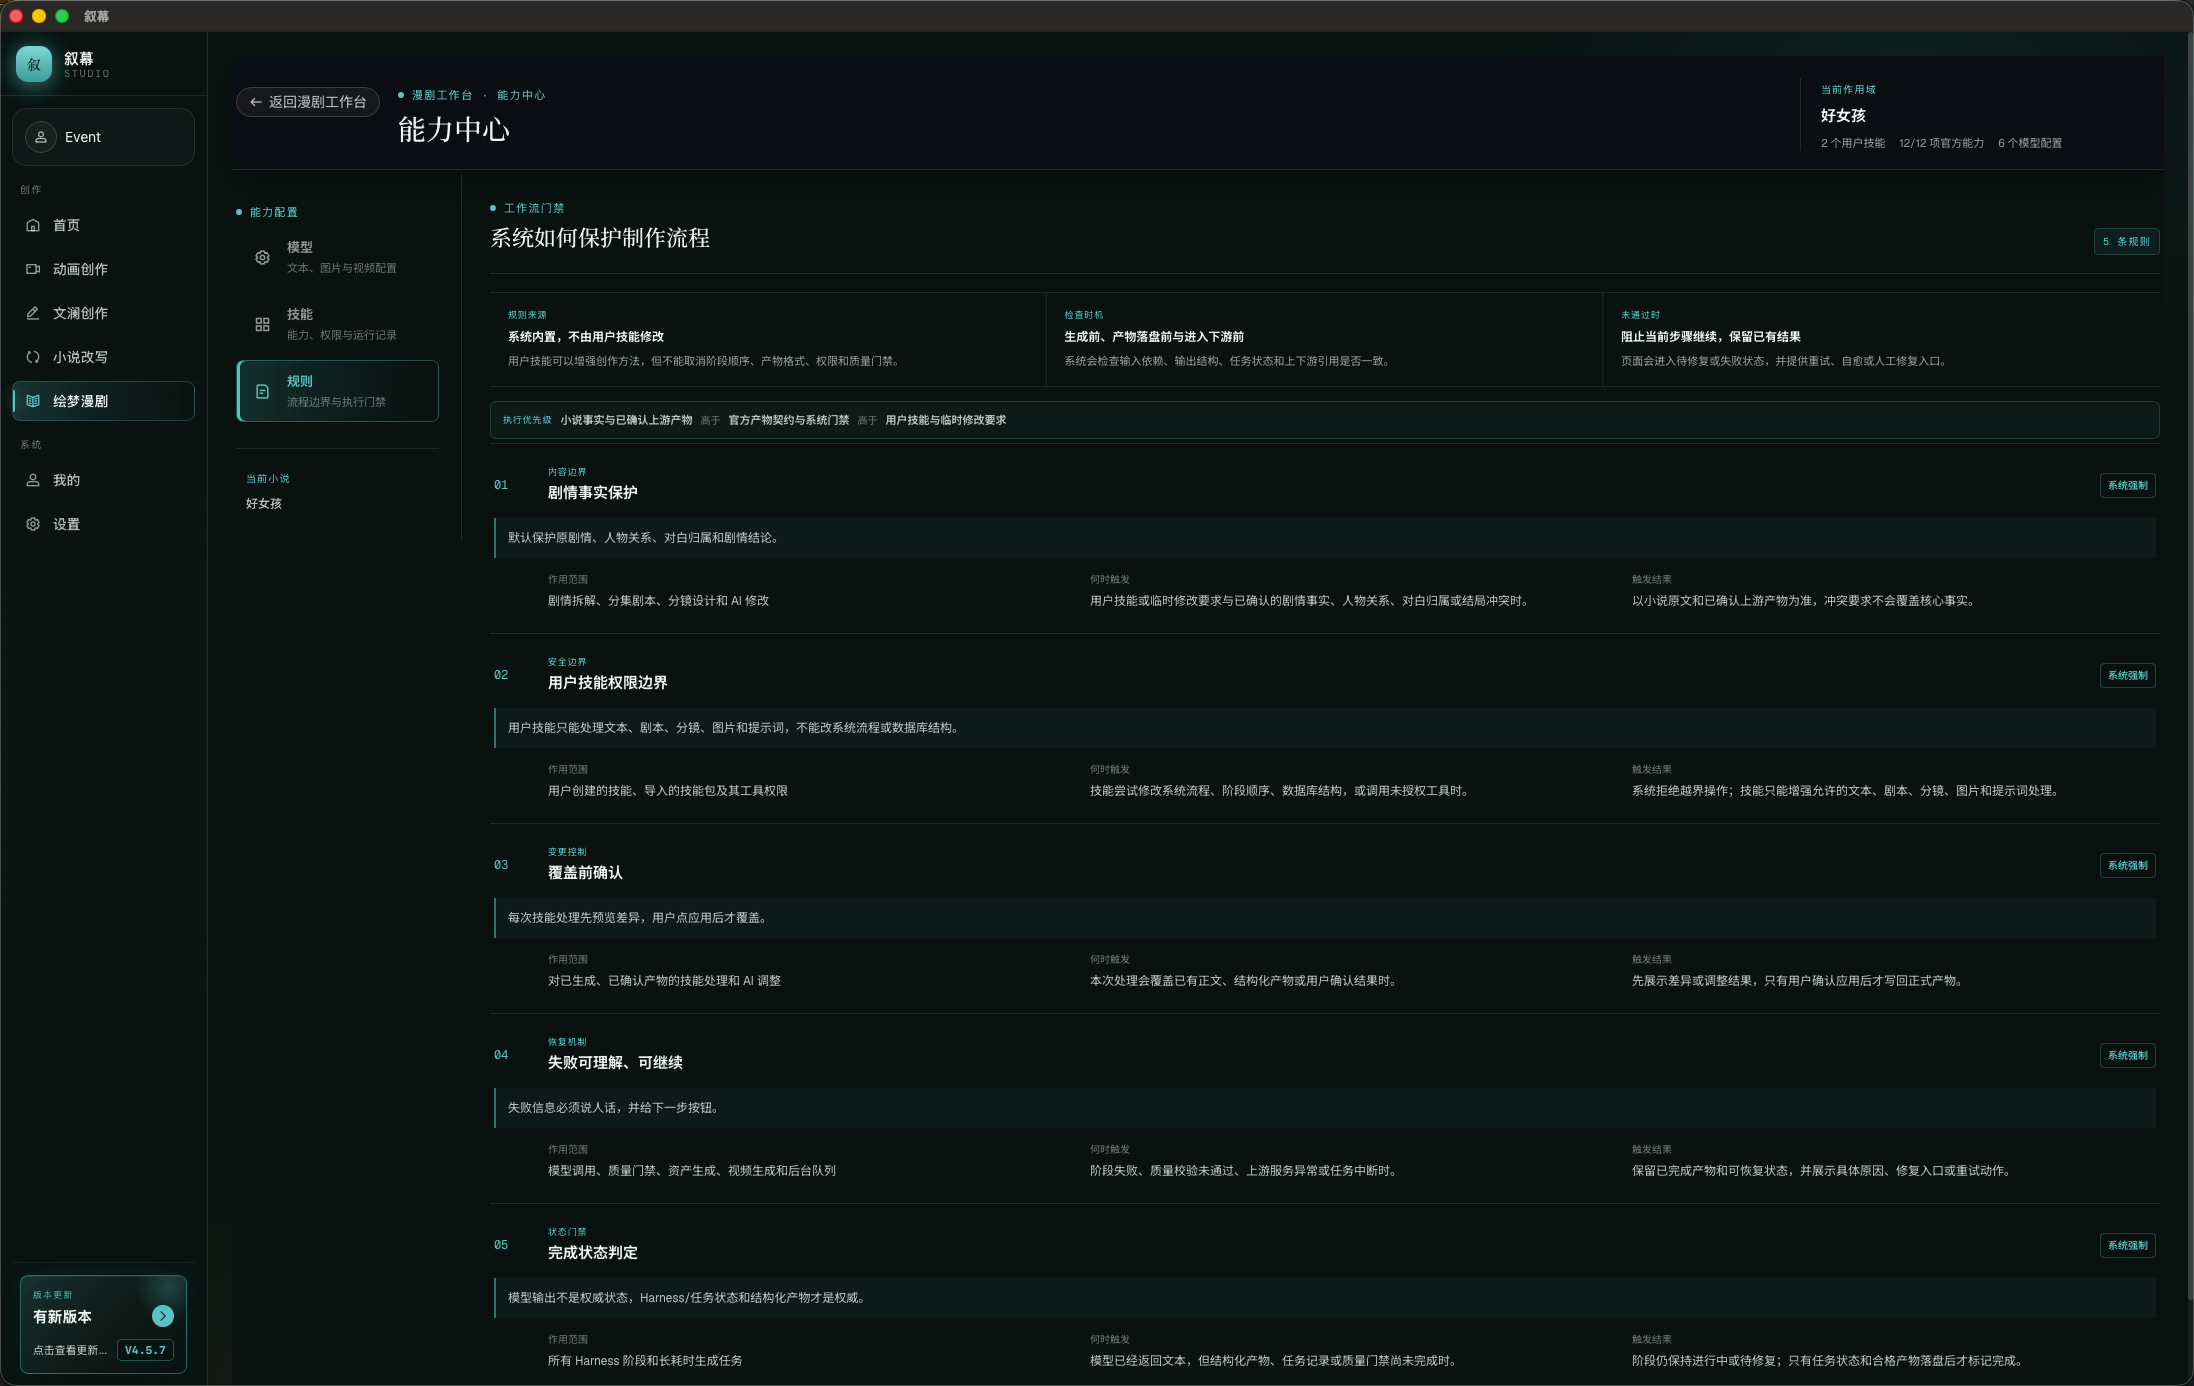Click 漫剧工作台 breadcrumb link
2194x1386 pixels.
(x=442, y=95)
